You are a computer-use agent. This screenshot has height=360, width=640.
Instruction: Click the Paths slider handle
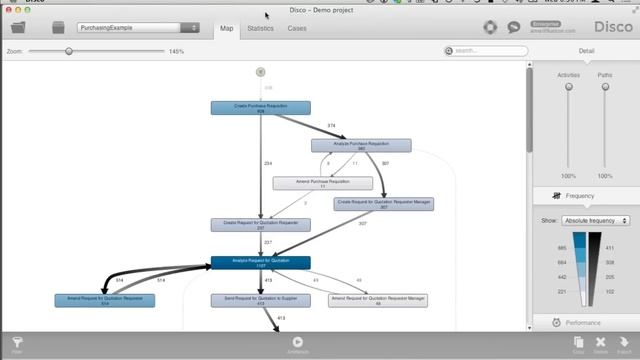(605, 87)
